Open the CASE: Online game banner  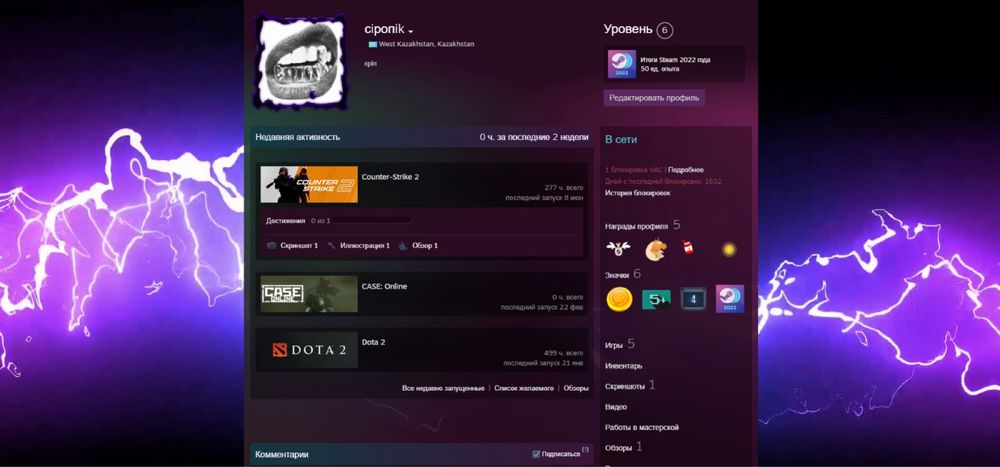(309, 293)
